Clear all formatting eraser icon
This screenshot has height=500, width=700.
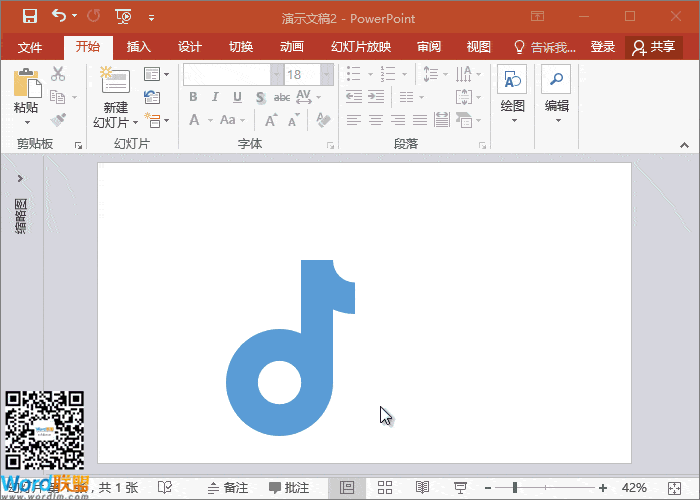[323, 120]
